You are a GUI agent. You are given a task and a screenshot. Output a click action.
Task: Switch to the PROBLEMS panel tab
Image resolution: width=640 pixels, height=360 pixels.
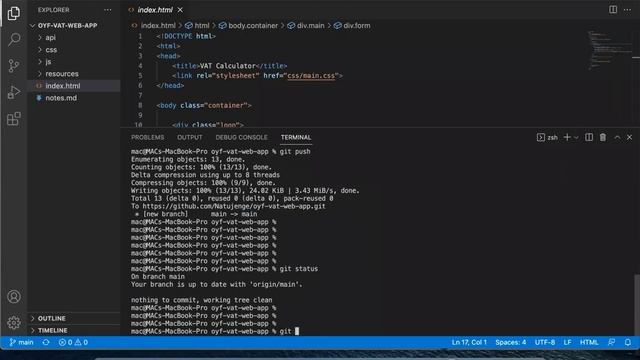click(147, 138)
